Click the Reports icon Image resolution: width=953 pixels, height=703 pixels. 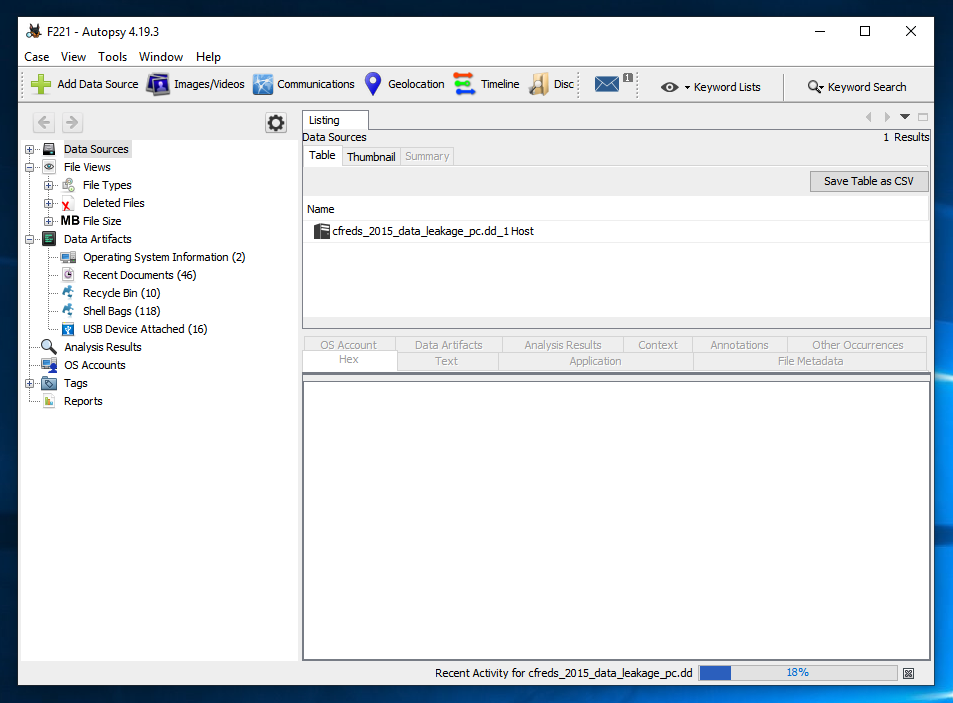click(49, 401)
